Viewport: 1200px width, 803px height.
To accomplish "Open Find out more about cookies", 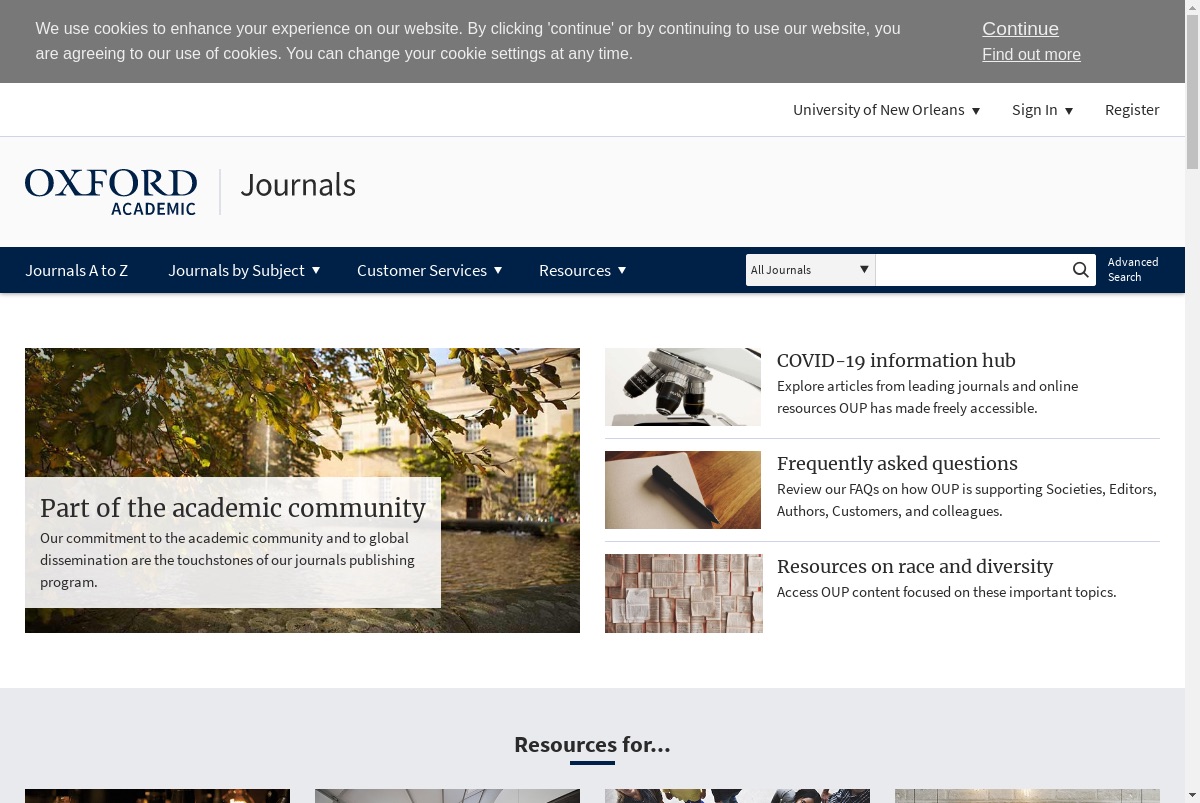I will tap(1031, 54).
